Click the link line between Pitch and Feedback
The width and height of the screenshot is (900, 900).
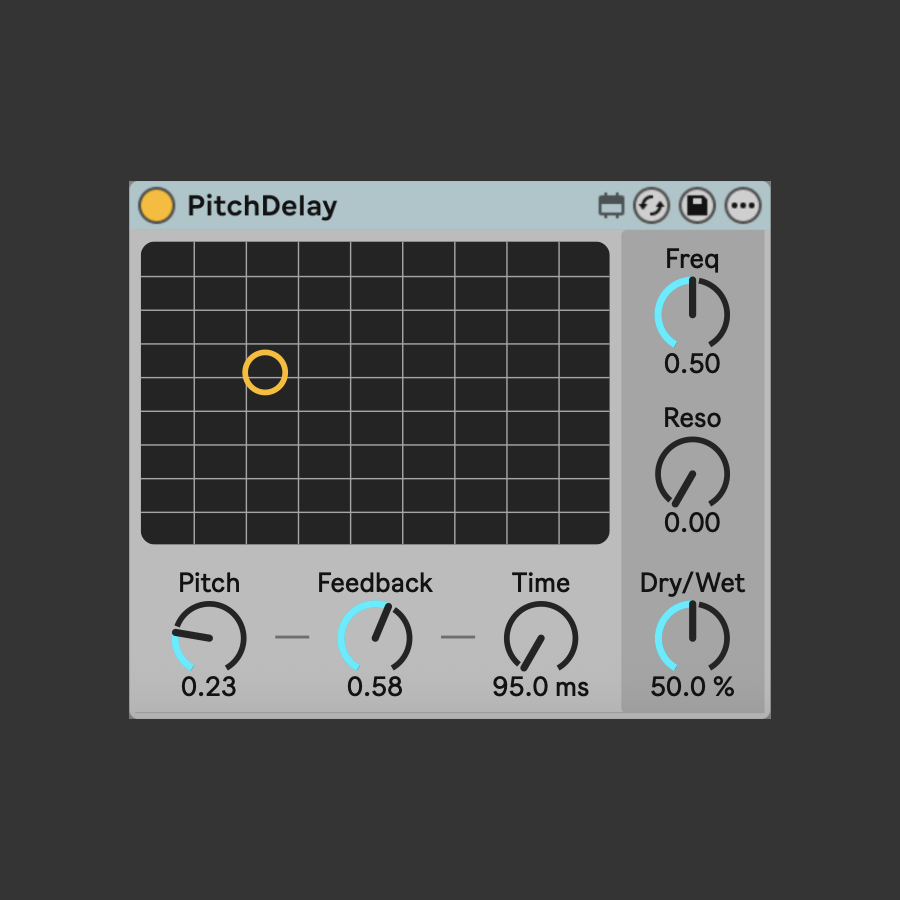pos(292,637)
